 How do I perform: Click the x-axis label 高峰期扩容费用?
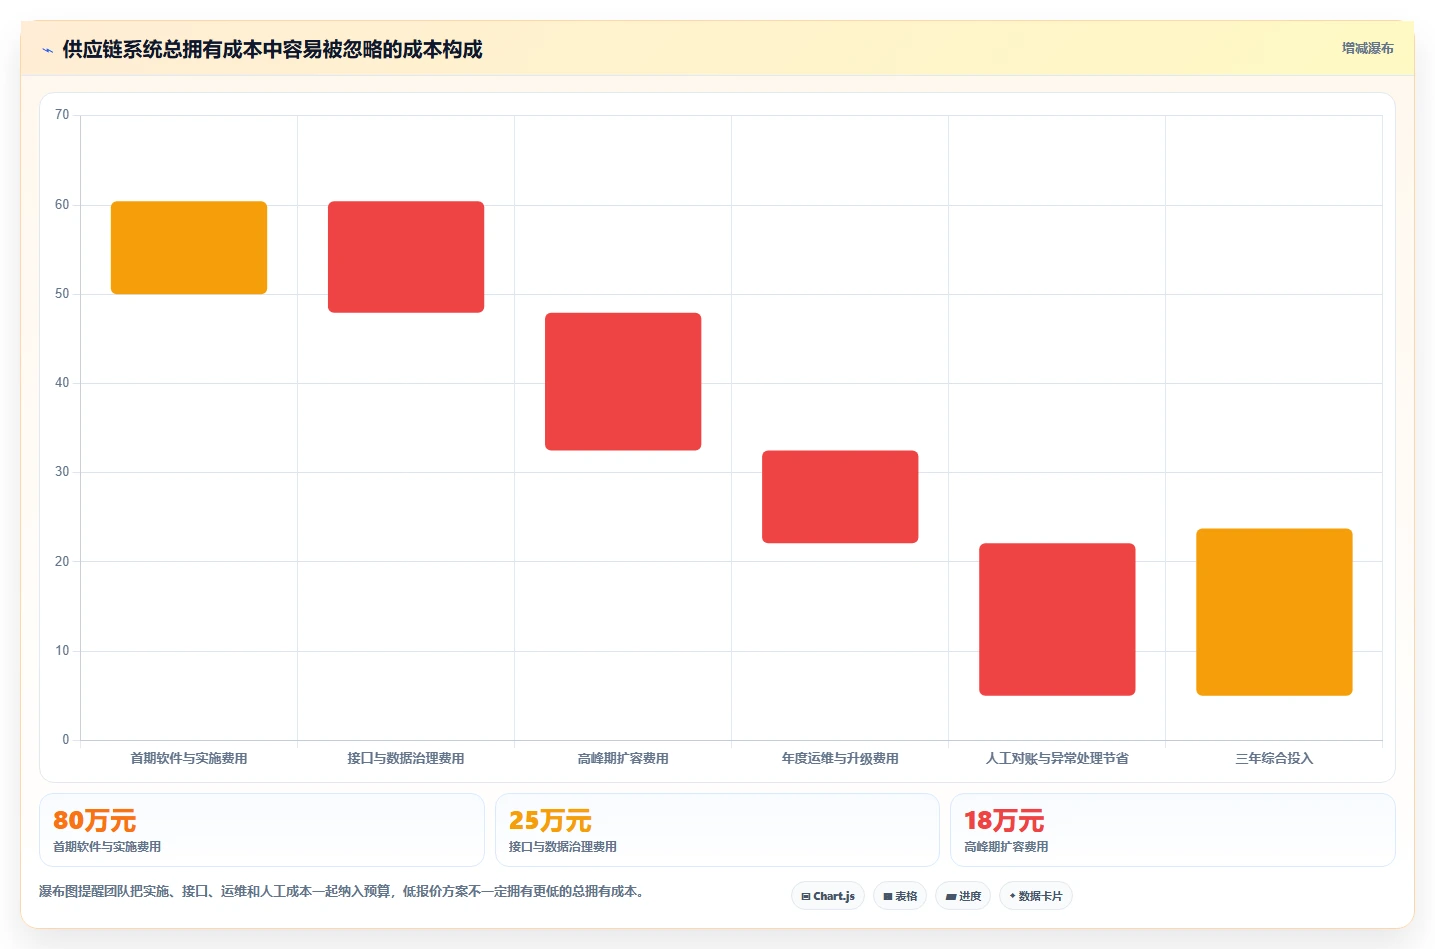point(623,758)
